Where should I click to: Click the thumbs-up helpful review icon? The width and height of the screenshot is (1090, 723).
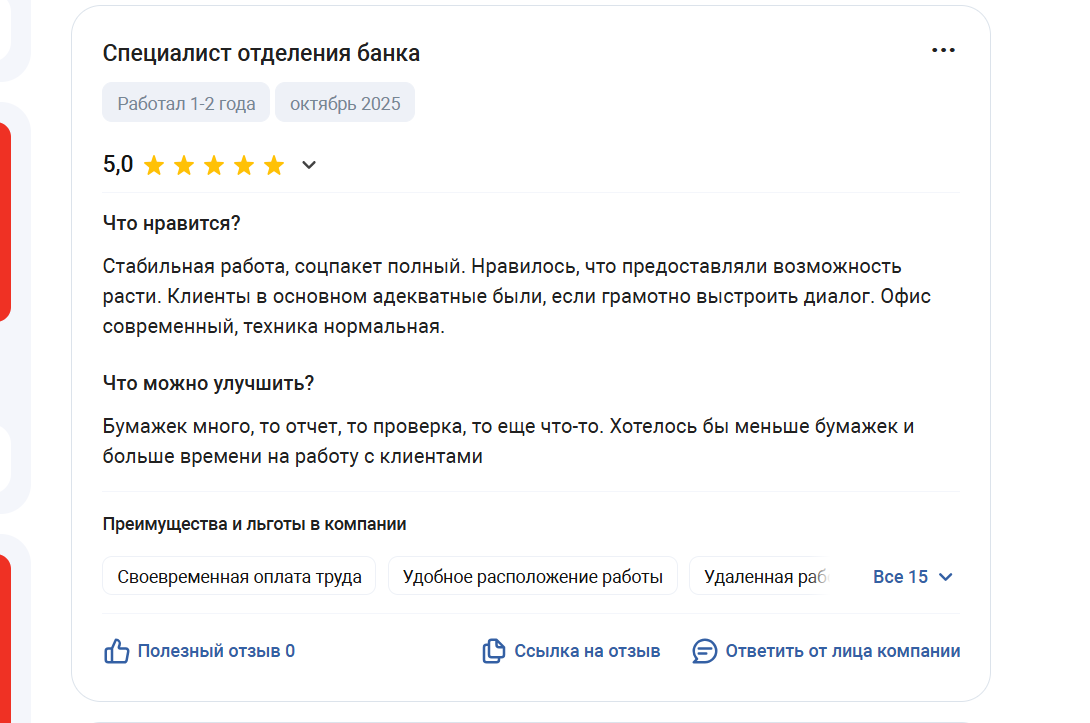pyautogui.click(x=117, y=652)
